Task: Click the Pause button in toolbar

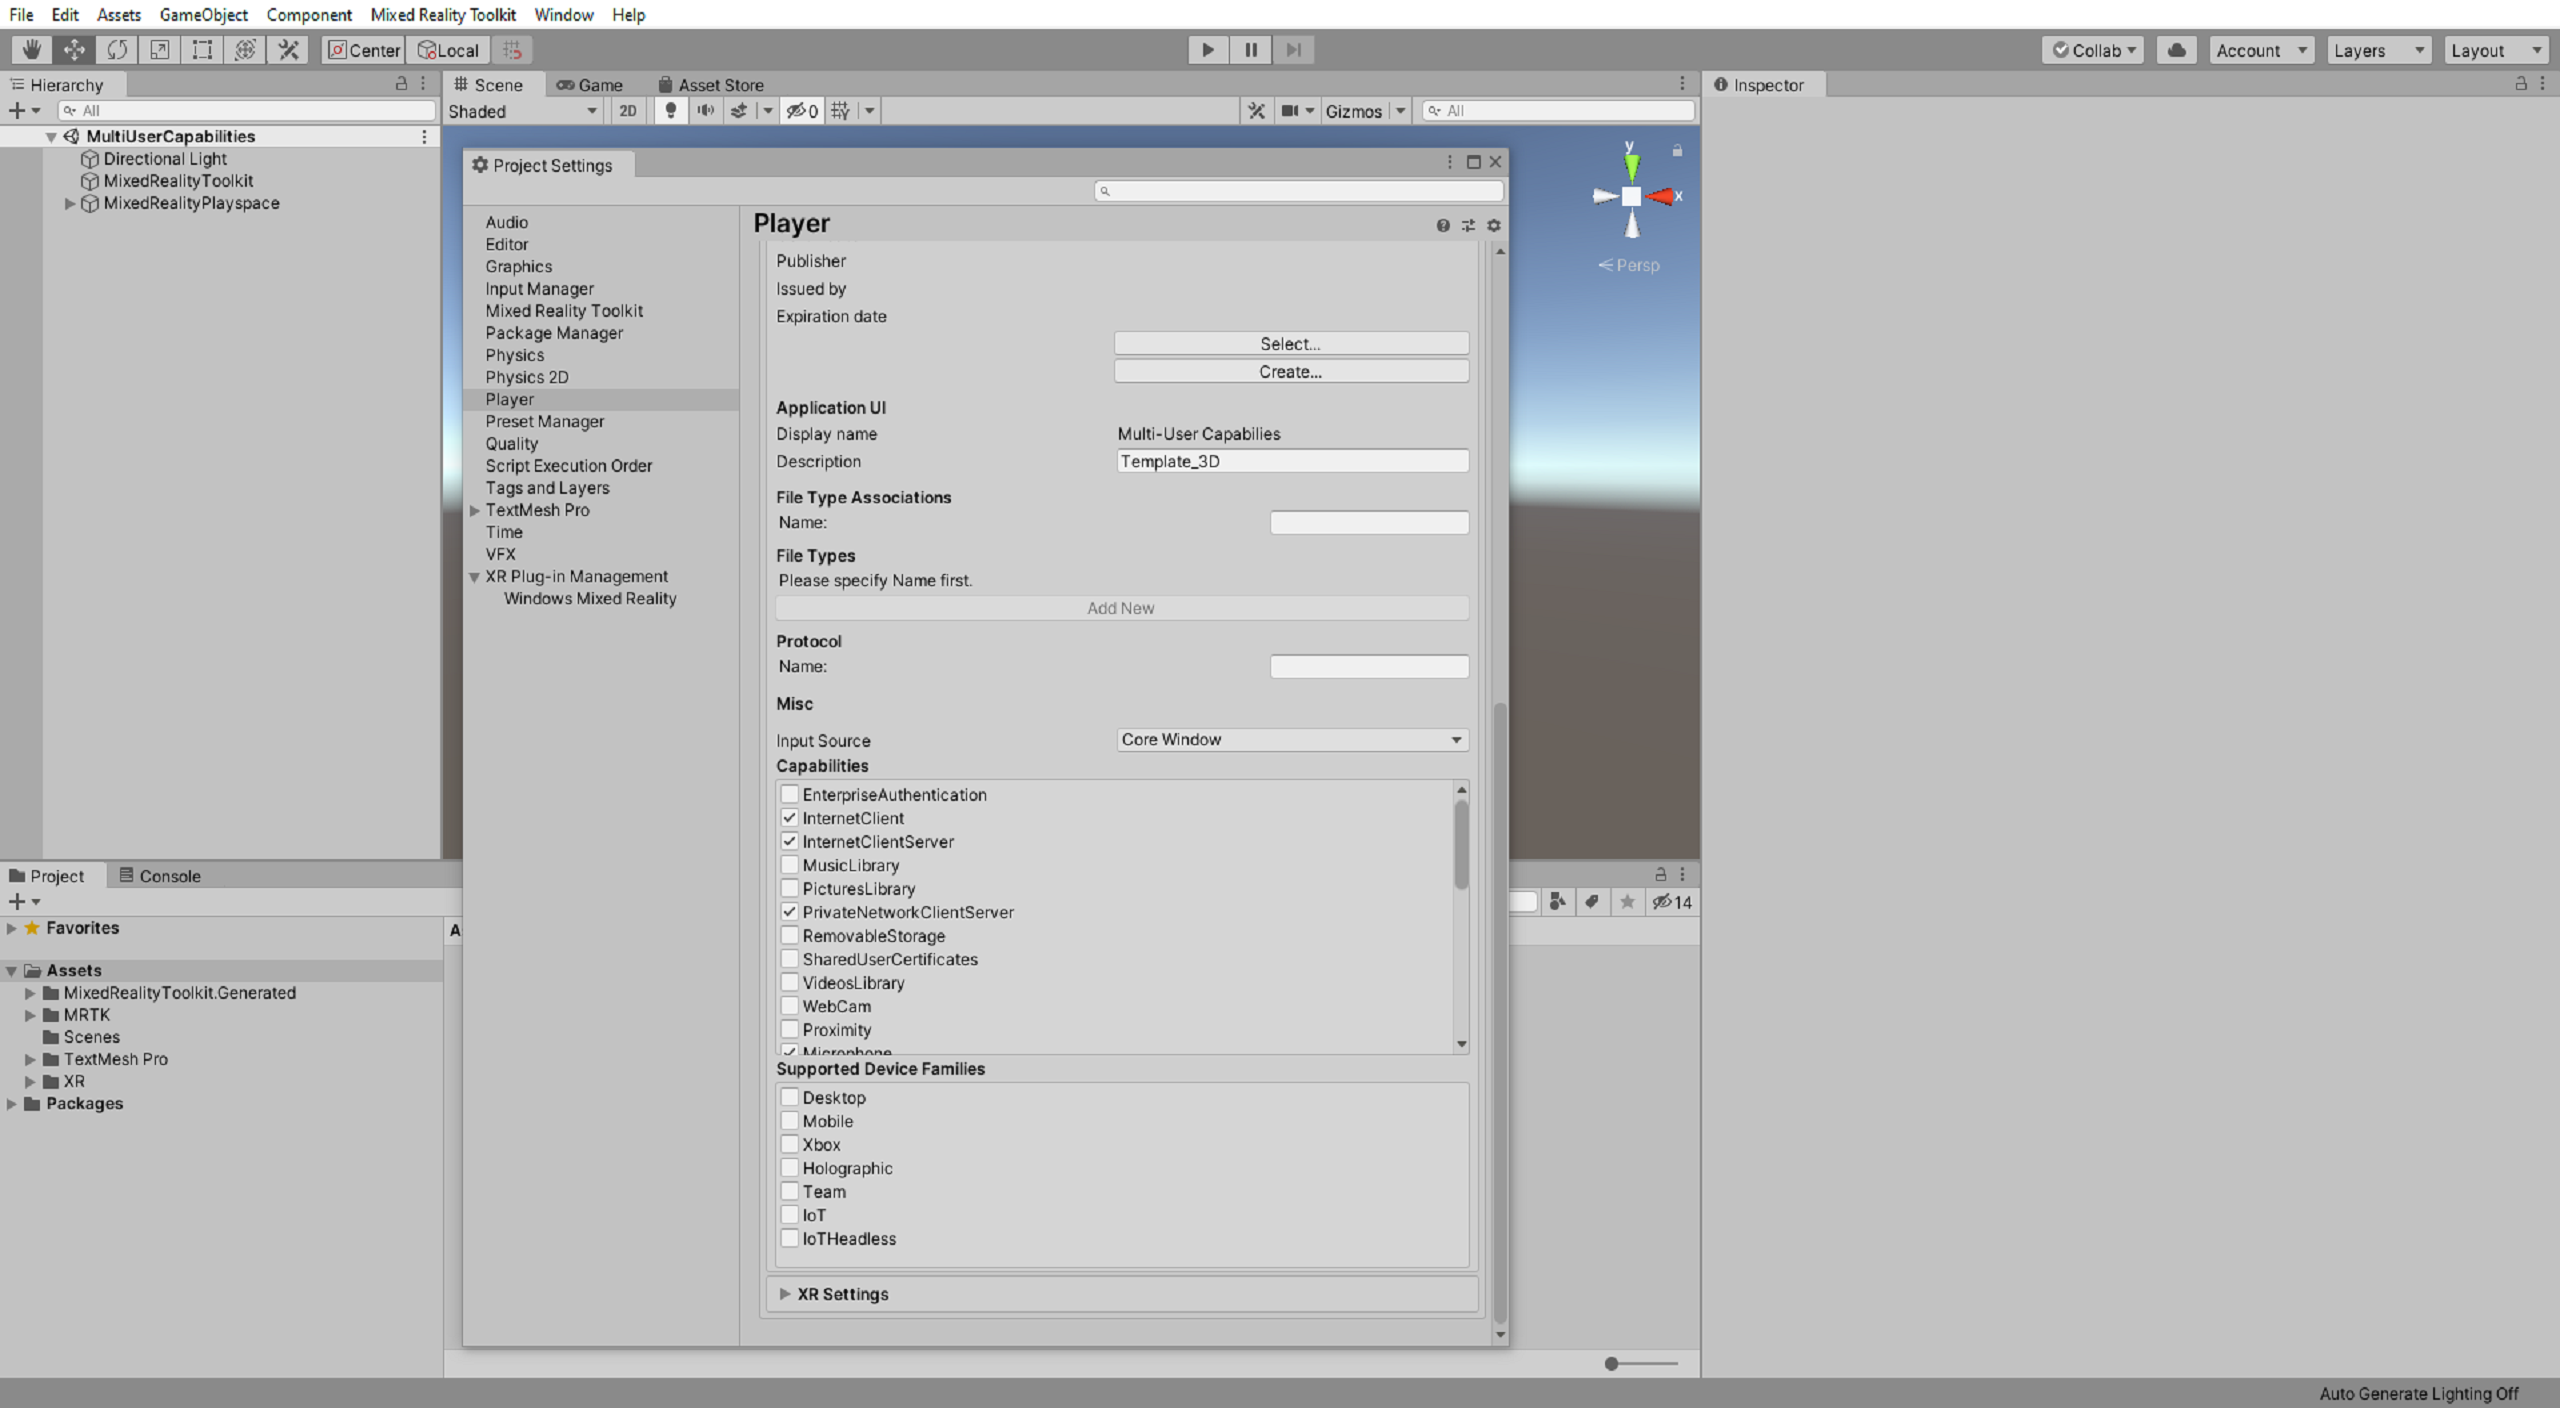Action: pyautogui.click(x=1250, y=49)
